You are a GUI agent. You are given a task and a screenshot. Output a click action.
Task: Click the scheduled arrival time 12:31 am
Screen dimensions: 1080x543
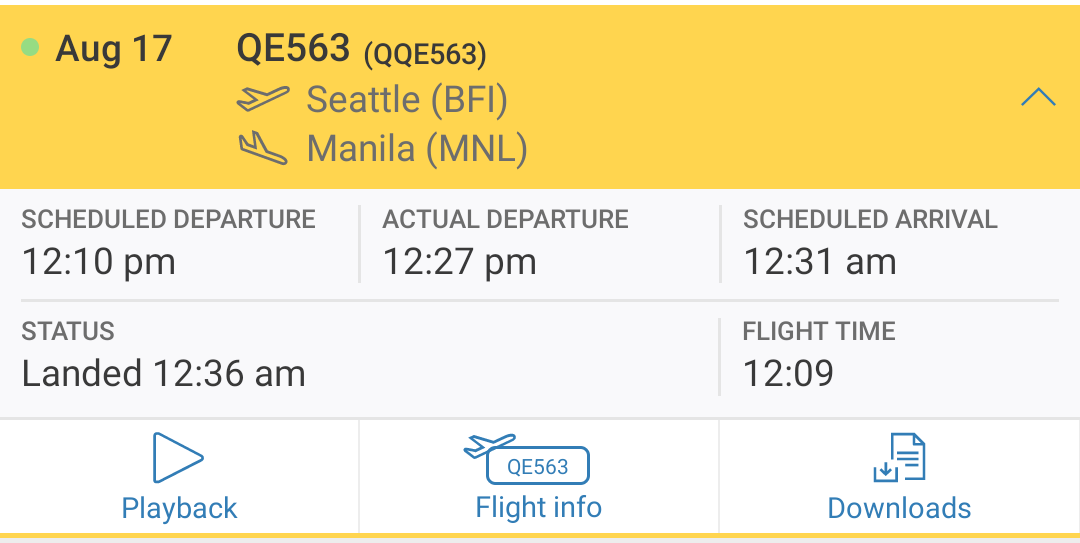tap(819, 262)
